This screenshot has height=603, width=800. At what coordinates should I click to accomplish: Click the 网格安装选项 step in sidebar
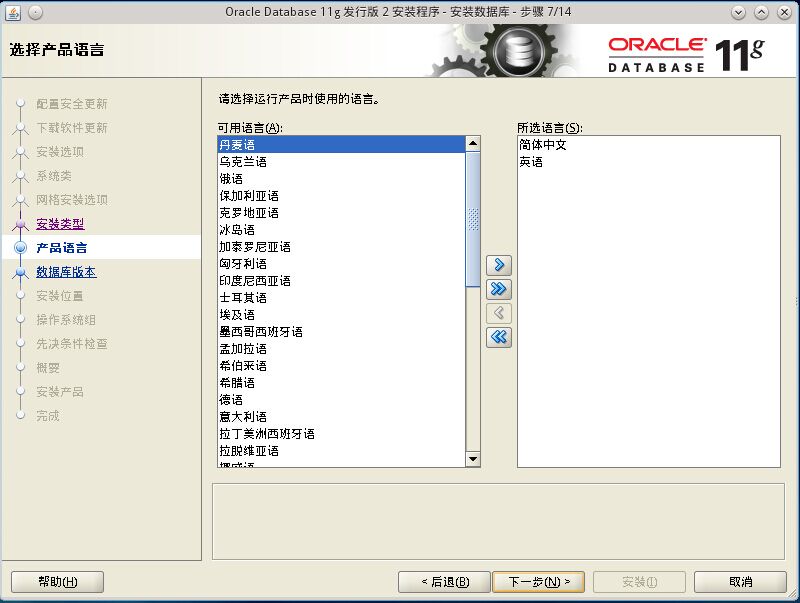[x=72, y=200]
